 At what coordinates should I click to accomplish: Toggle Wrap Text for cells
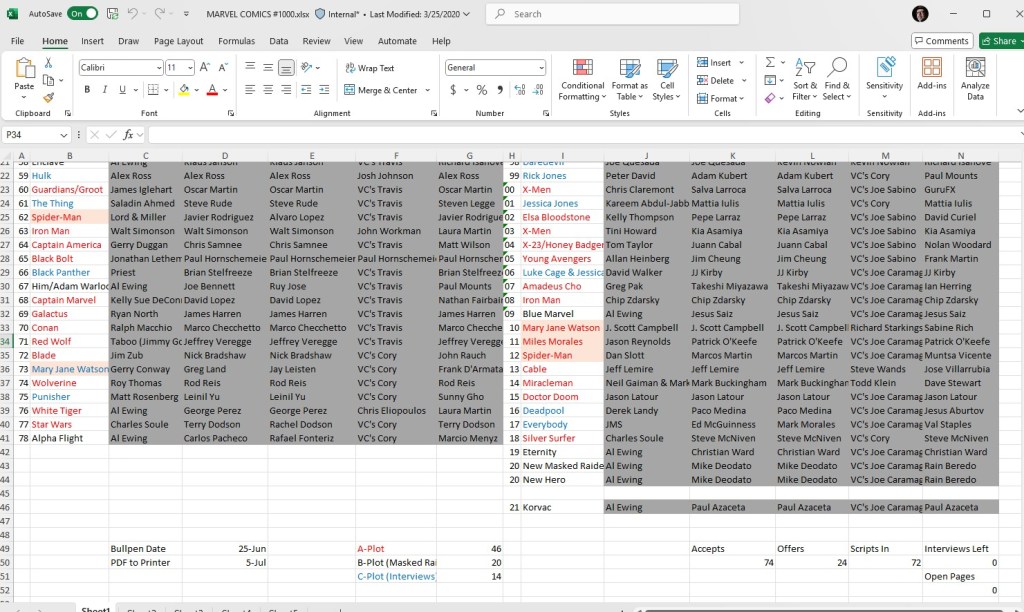point(369,68)
